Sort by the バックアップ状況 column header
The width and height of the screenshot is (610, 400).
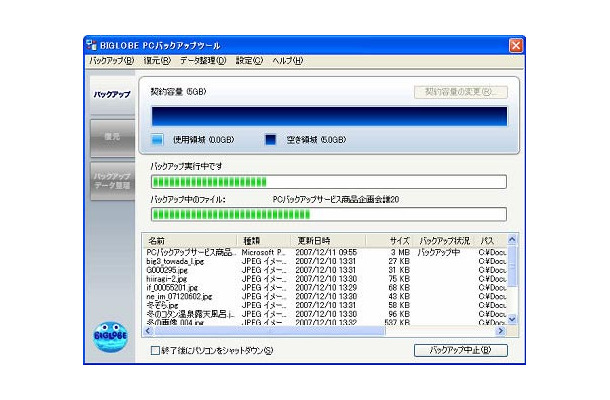click(x=445, y=240)
